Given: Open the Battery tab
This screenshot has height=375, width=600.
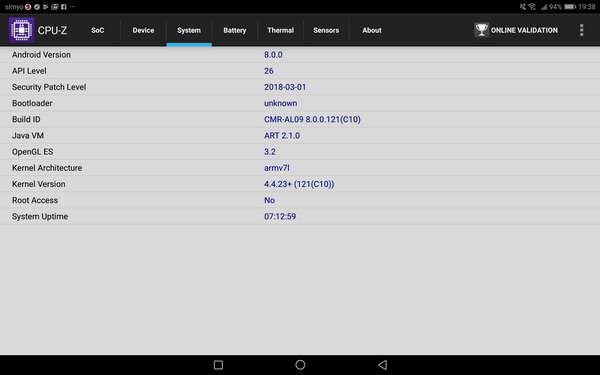Looking at the screenshot, I should point(235,30).
